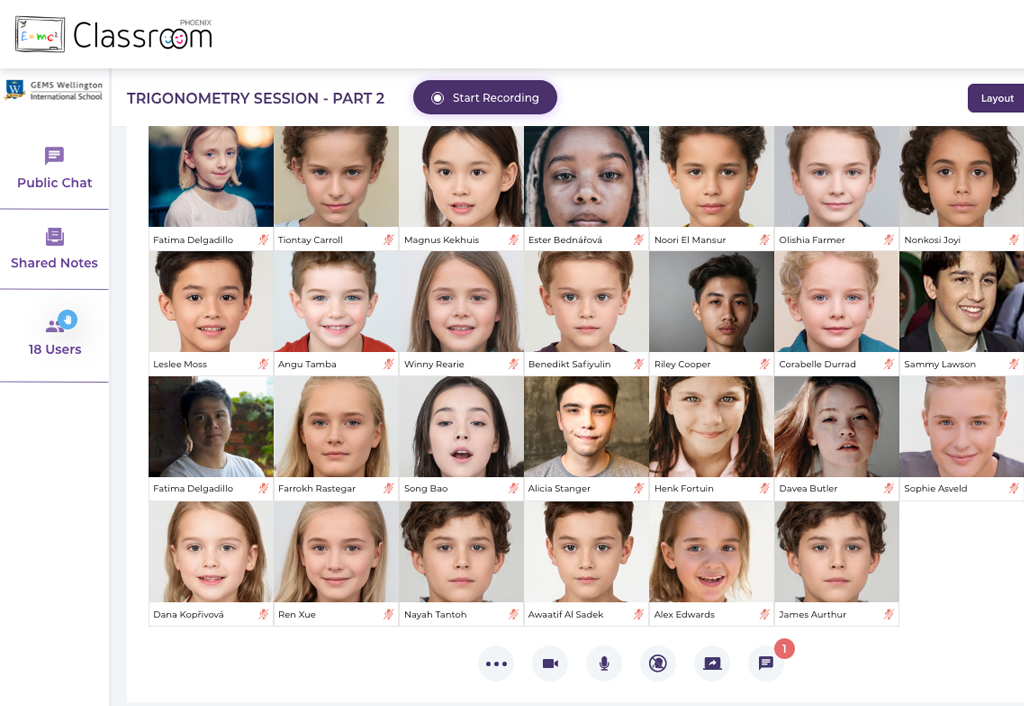Viewport: 1024px width, 706px height.
Task: Show the 18 Users list
Action: point(54,334)
